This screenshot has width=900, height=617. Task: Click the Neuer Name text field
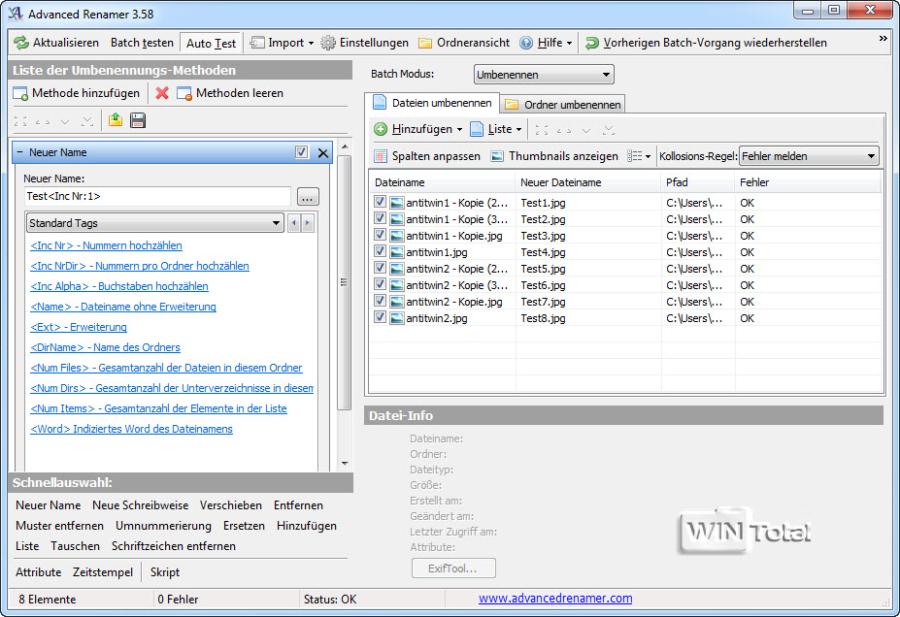point(157,196)
